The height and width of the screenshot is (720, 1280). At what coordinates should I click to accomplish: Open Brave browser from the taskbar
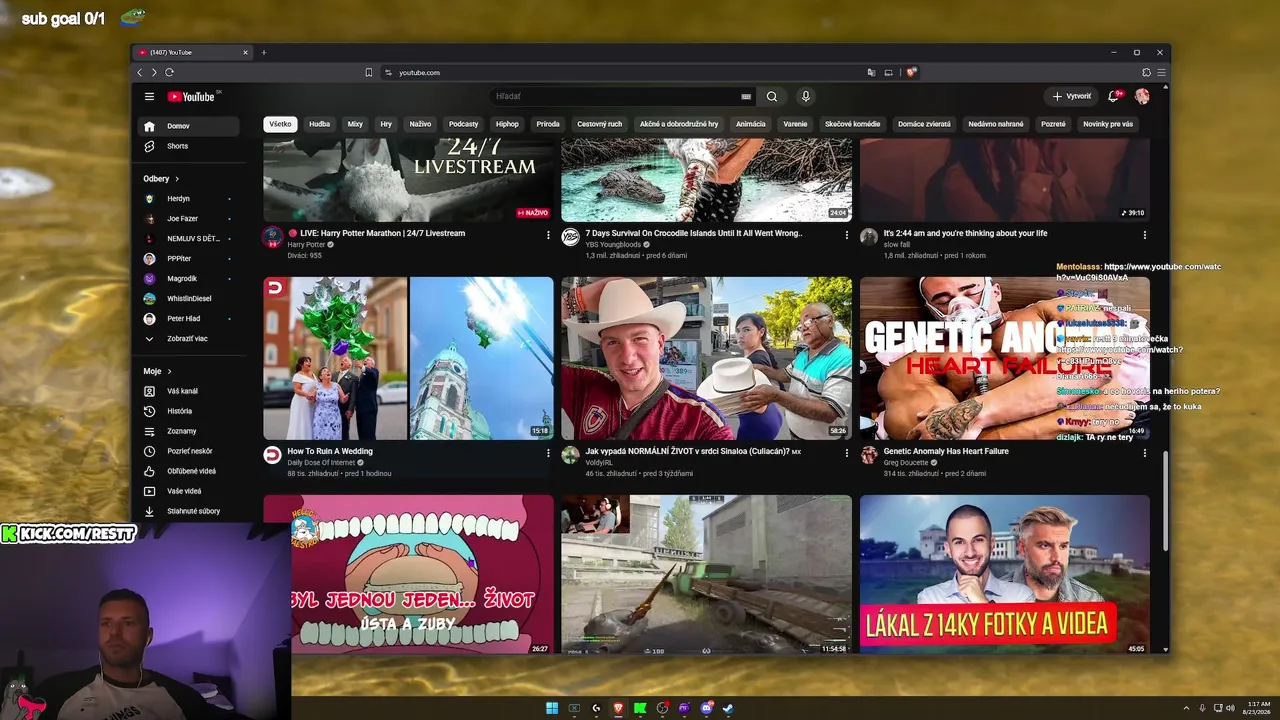(x=618, y=709)
